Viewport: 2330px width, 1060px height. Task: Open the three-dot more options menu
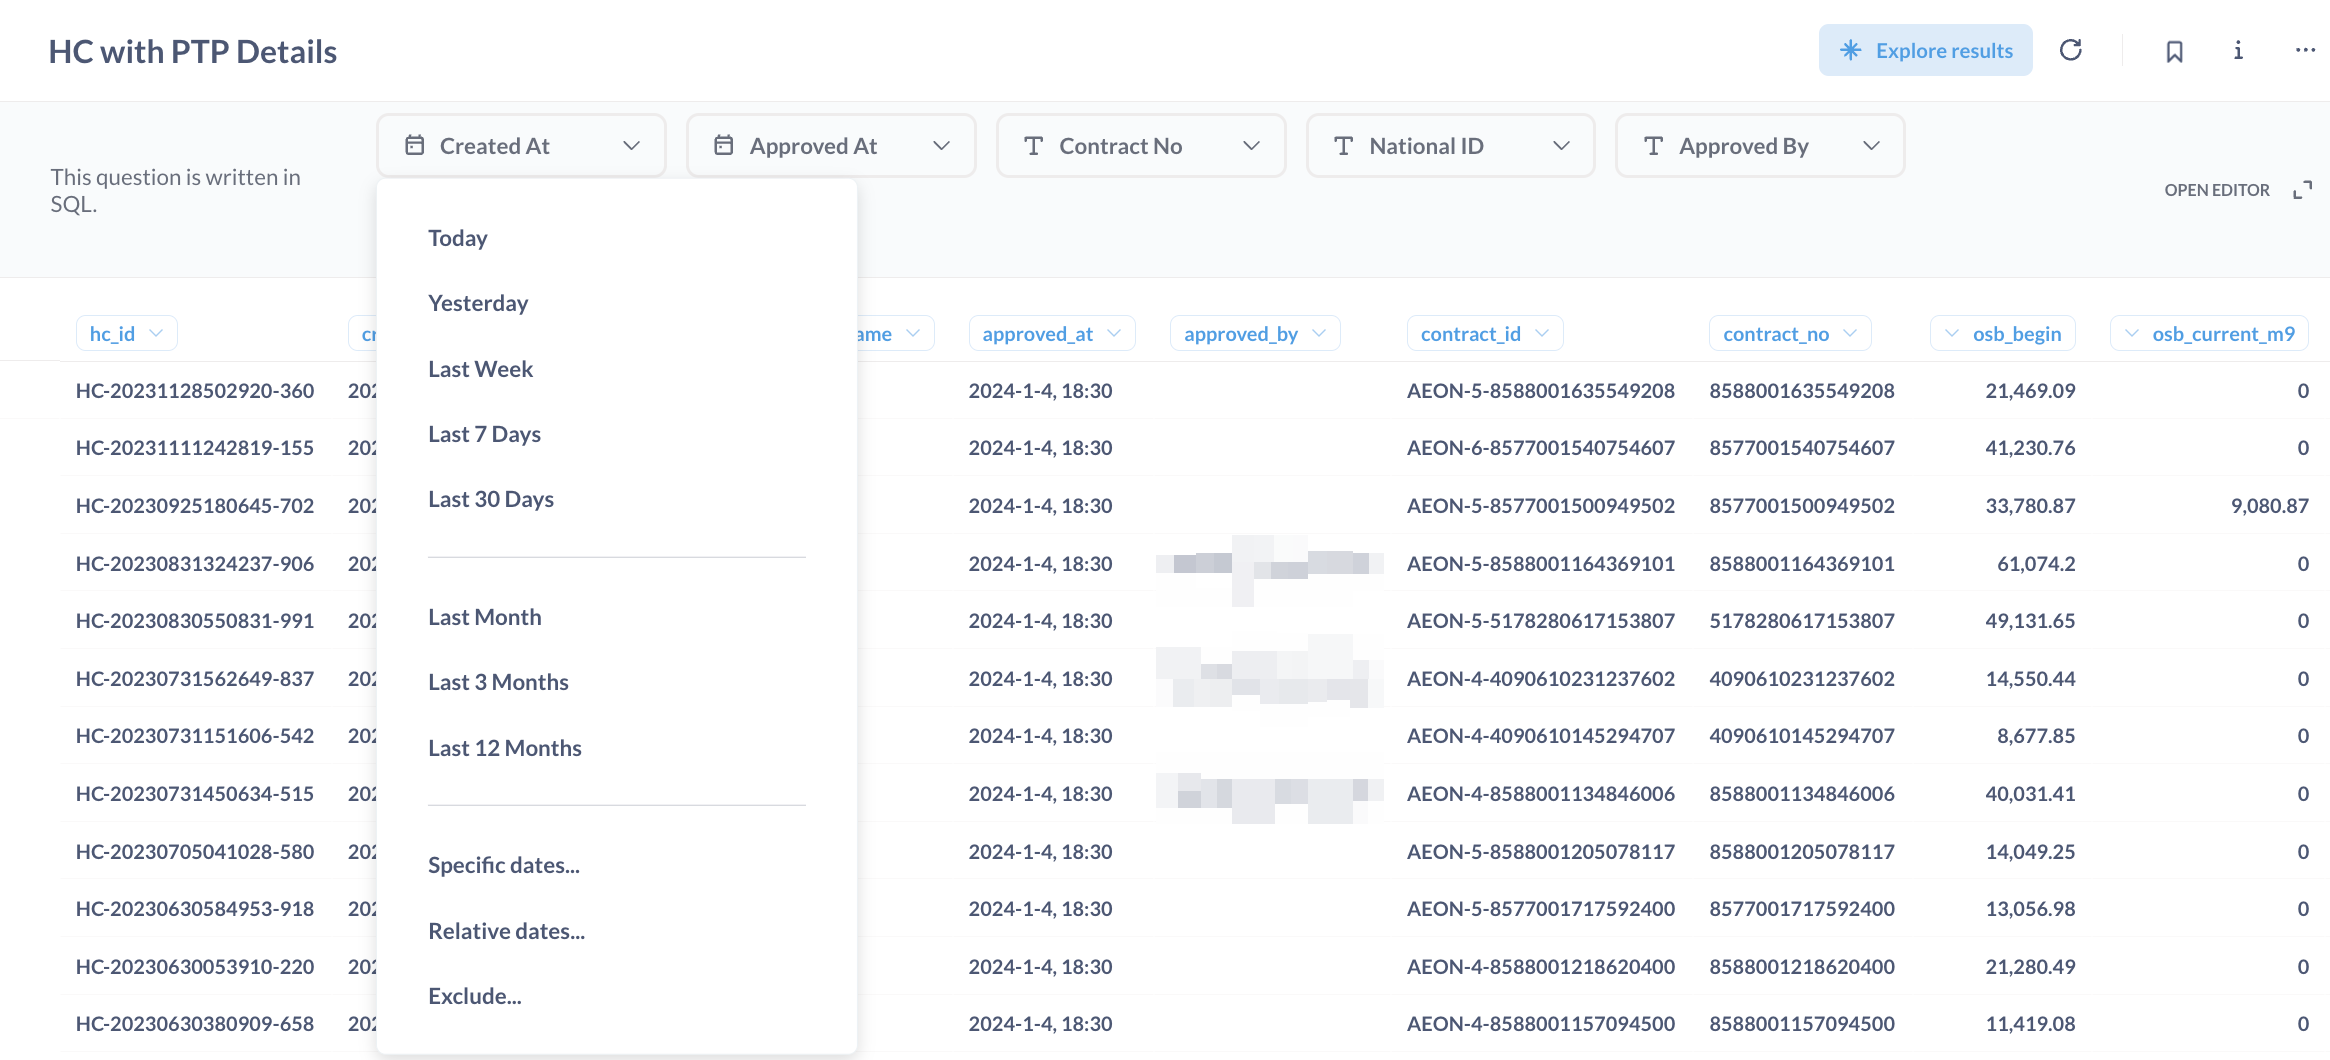click(x=2305, y=50)
